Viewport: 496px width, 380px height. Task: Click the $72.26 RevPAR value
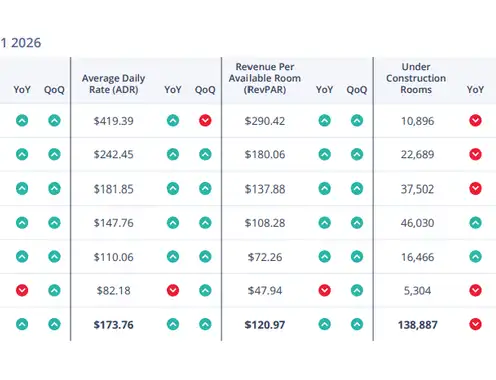click(265, 257)
